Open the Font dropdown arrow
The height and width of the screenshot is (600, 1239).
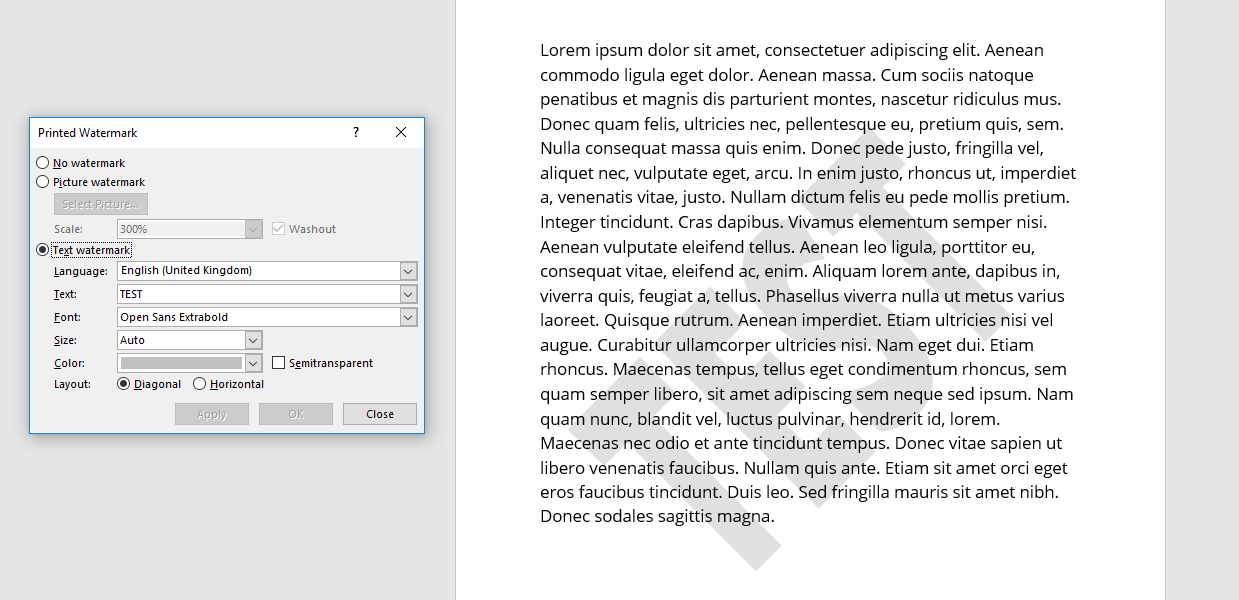[408, 317]
